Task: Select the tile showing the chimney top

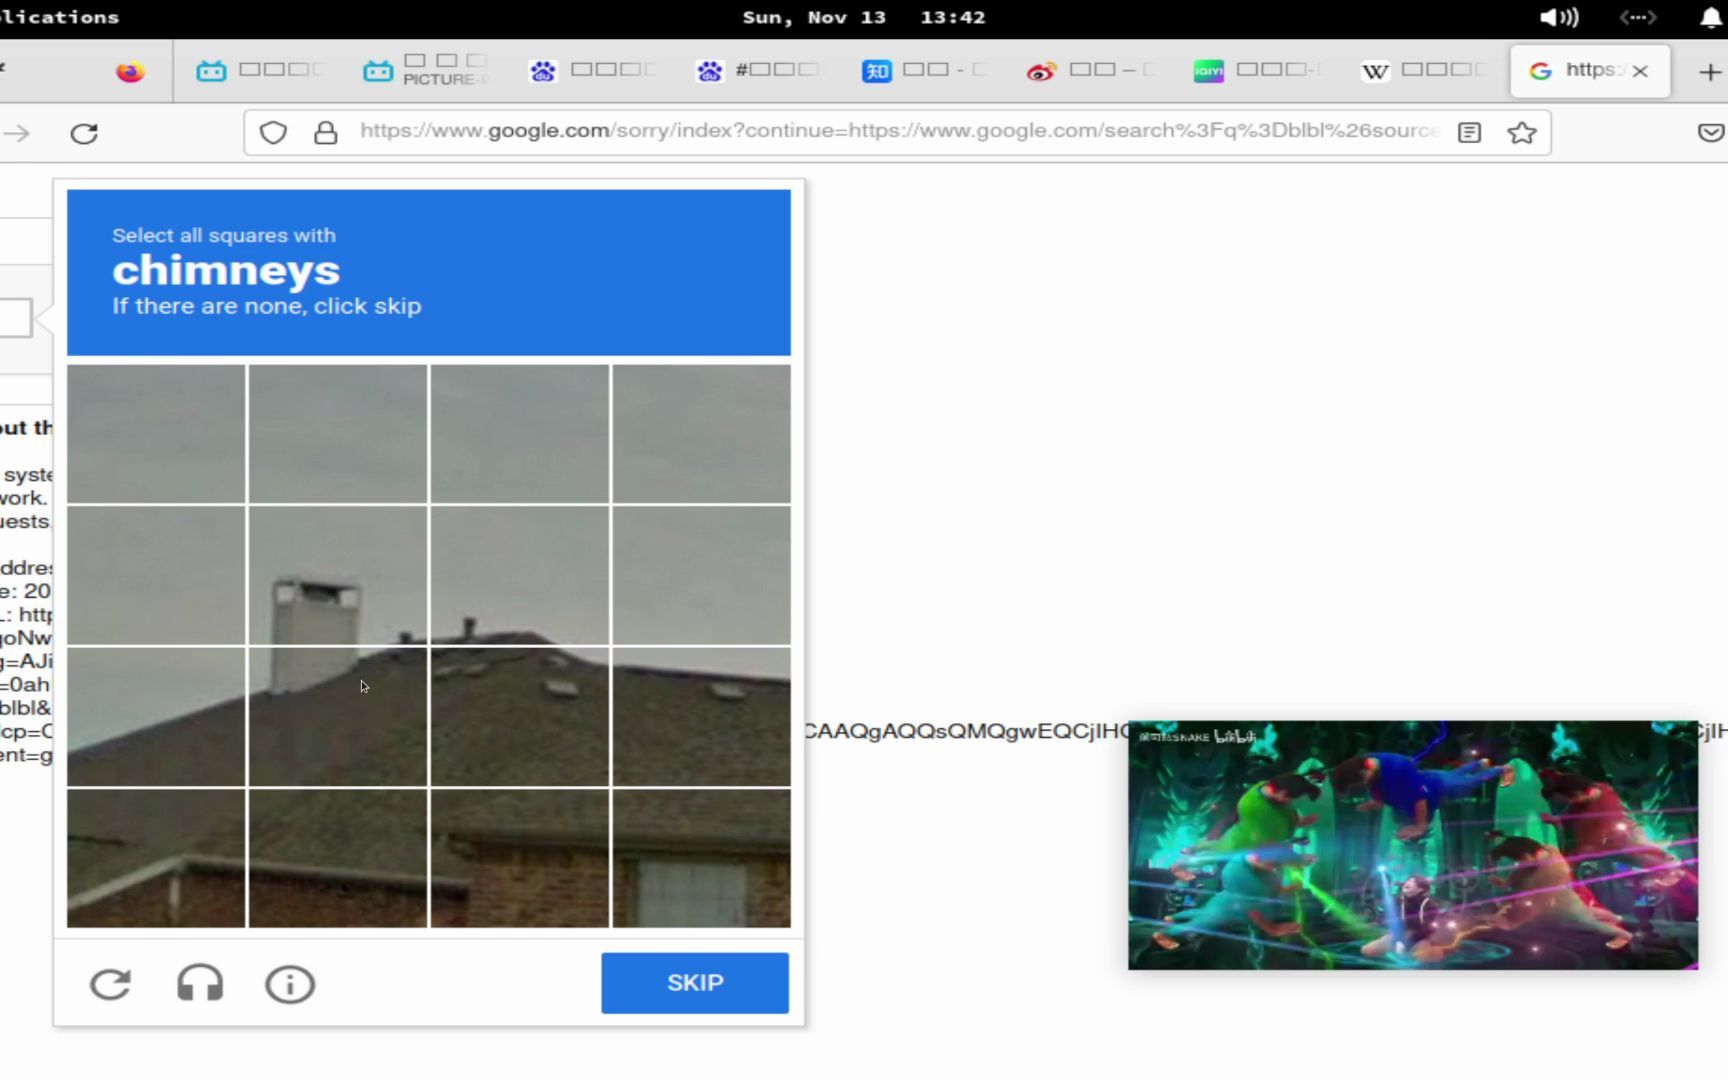Action: pyautogui.click(x=338, y=575)
